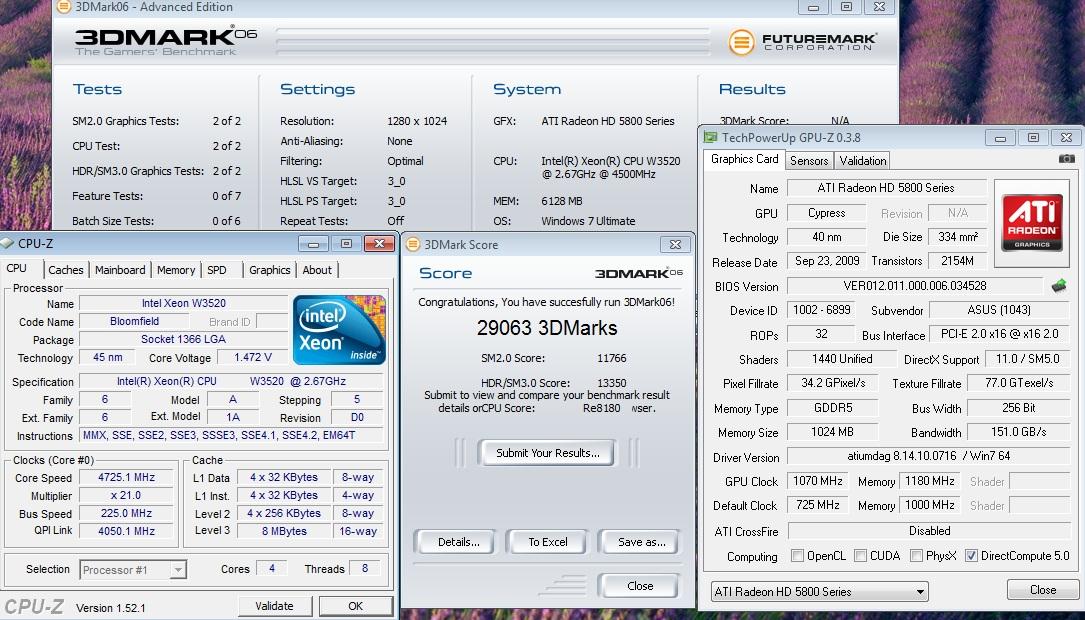Click the To Excel button
This screenshot has height=620, width=1085.
click(547, 542)
